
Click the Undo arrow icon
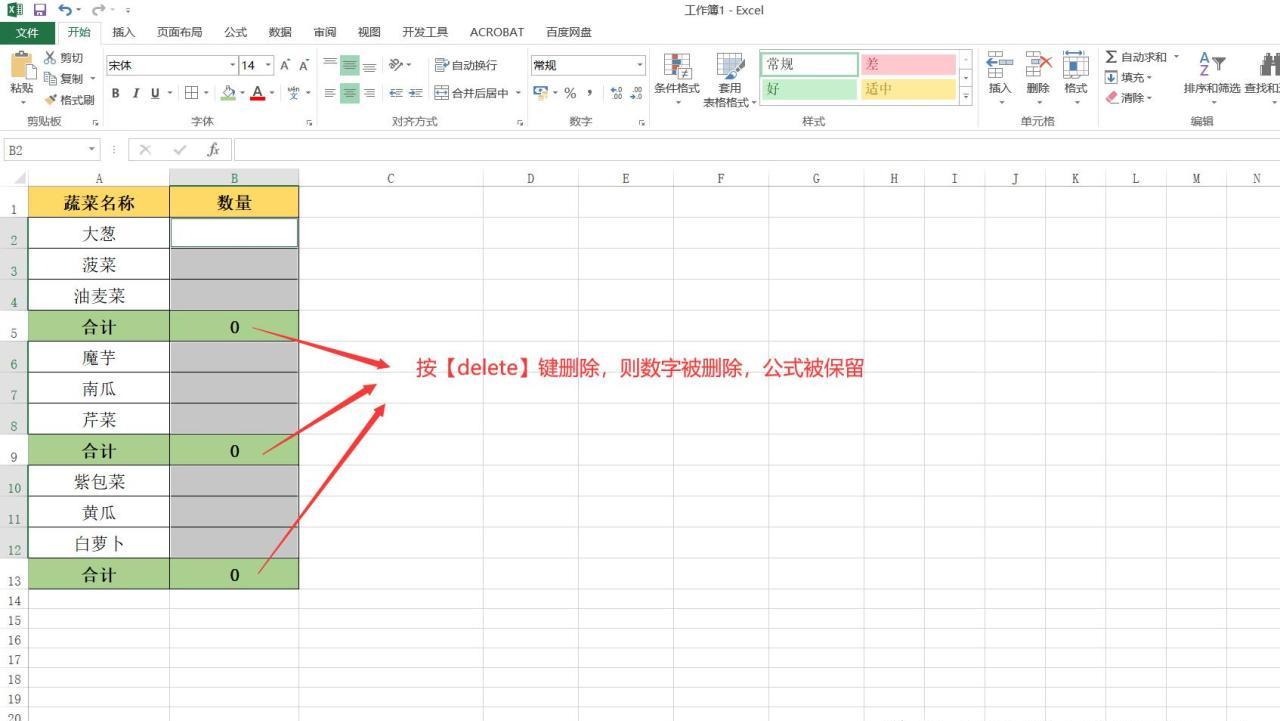point(64,10)
